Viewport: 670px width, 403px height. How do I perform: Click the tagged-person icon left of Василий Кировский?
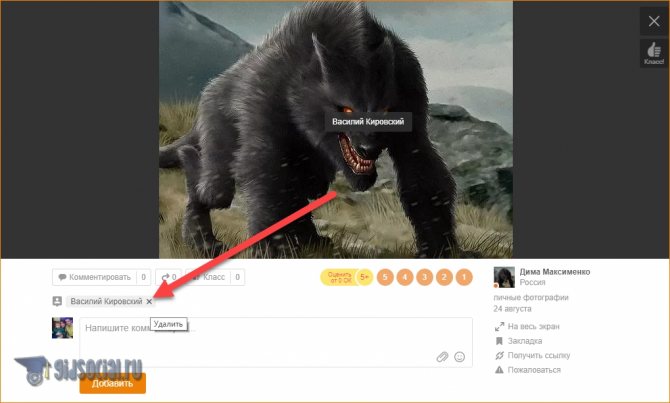(x=57, y=301)
